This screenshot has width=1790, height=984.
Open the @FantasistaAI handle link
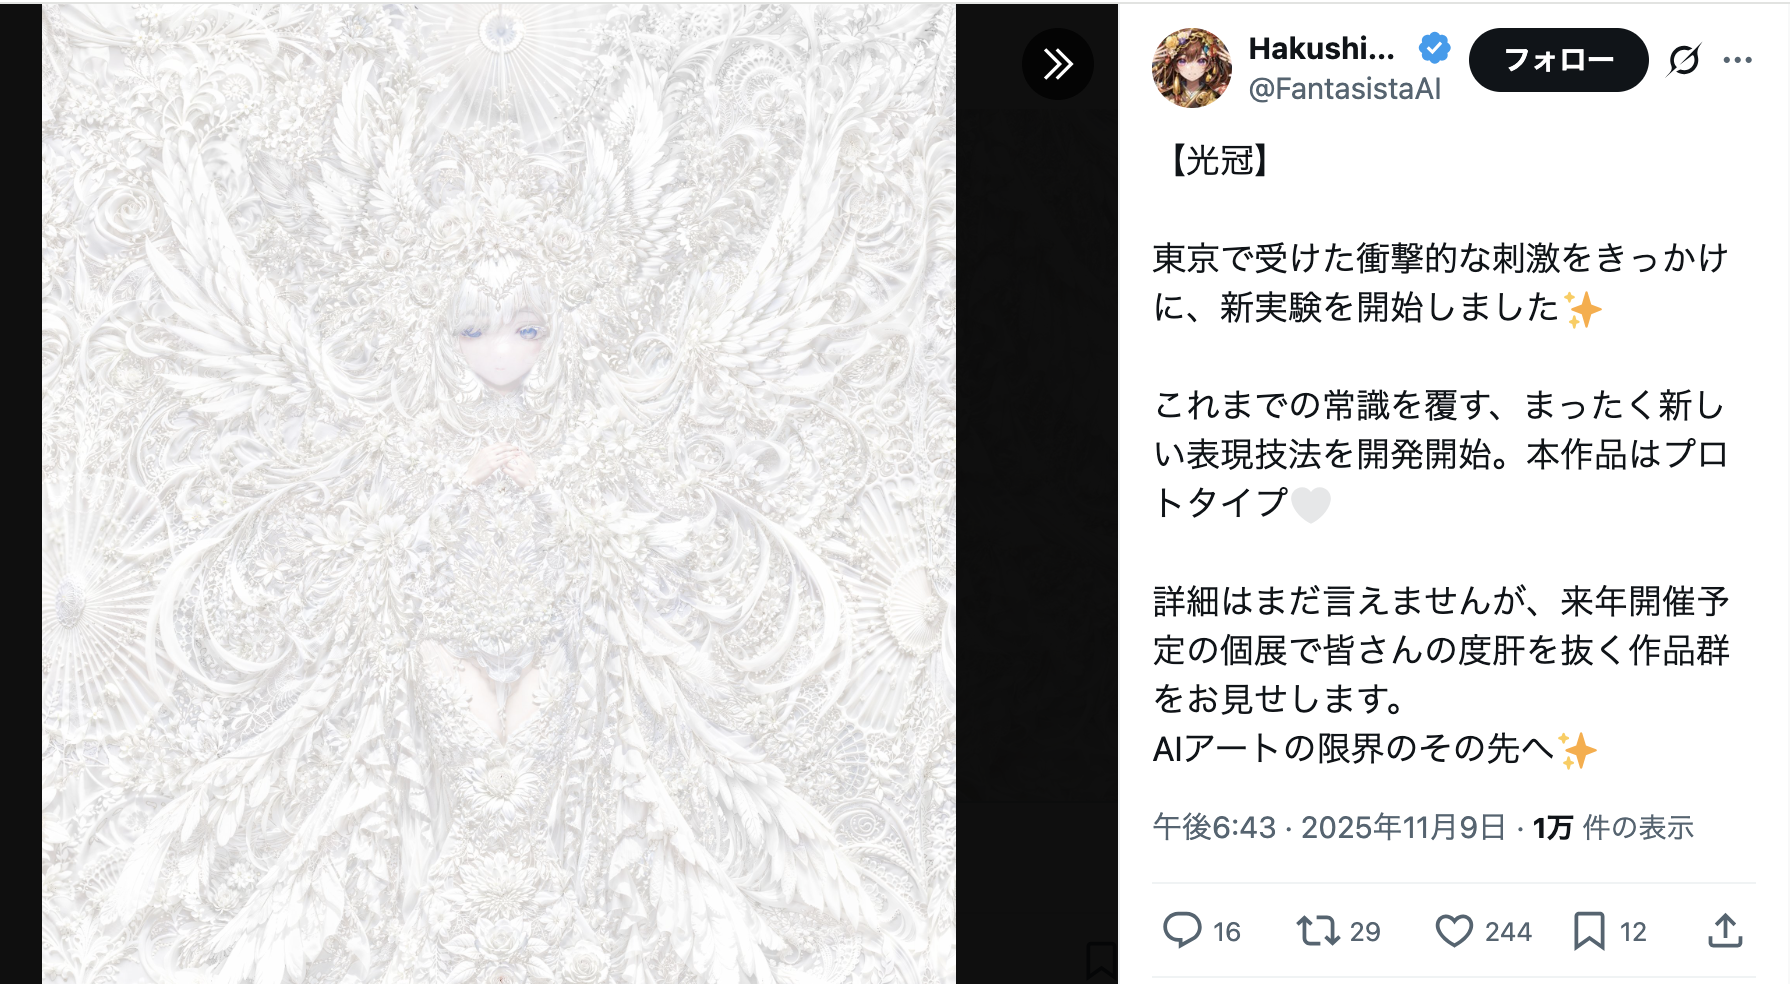1345,89
